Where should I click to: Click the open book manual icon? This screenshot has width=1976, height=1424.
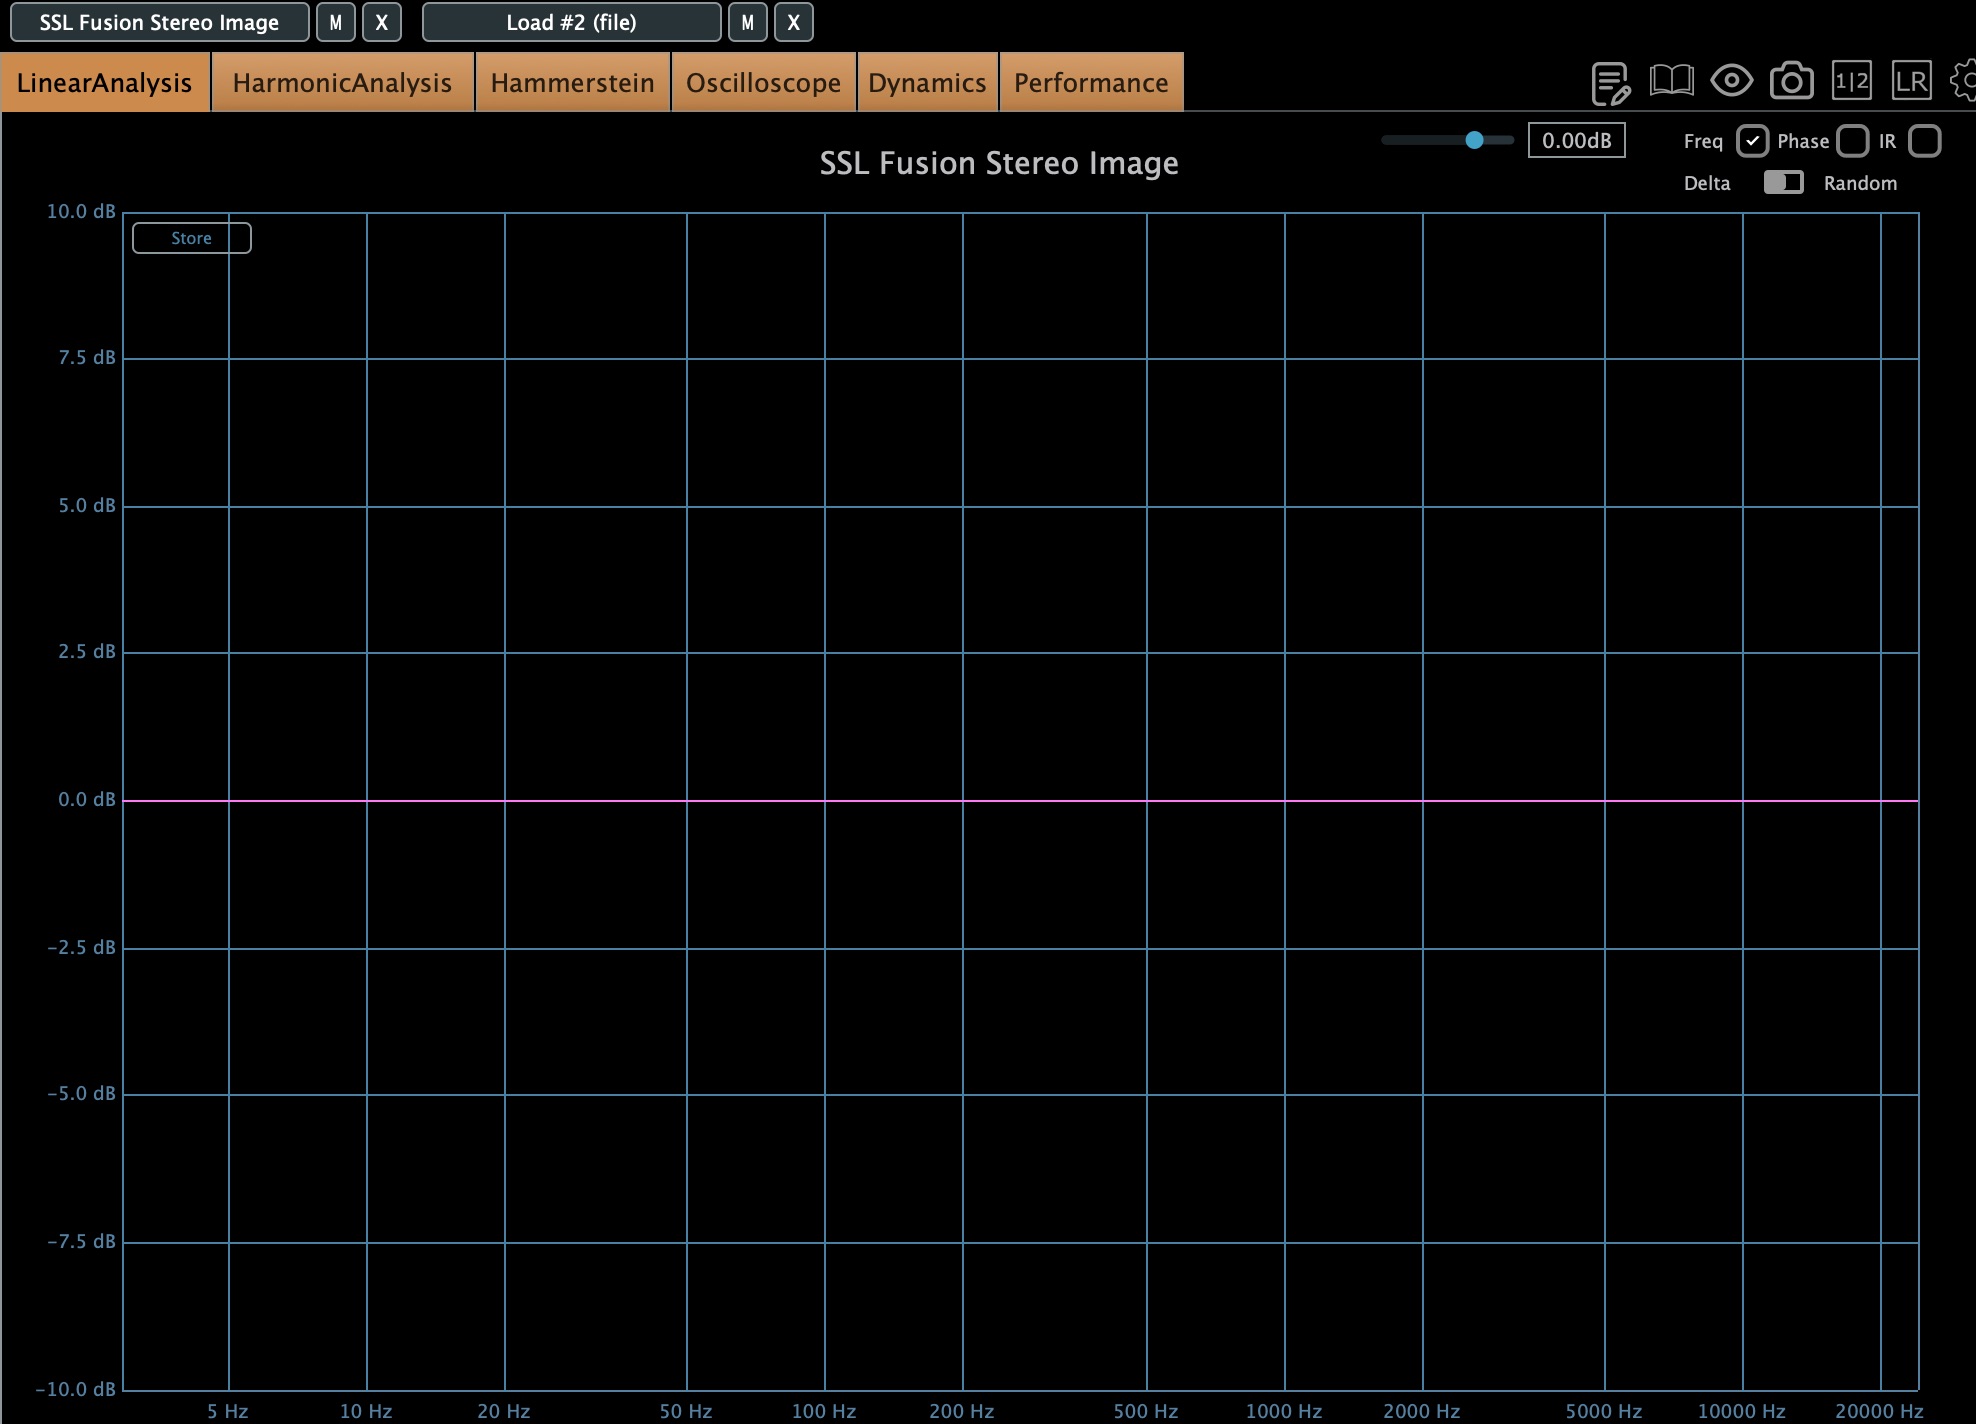pos(1671,81)
